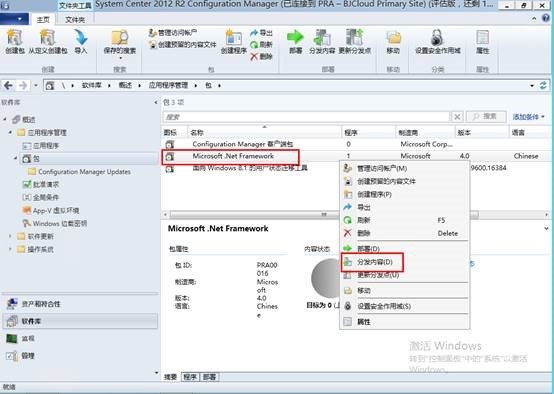Expand the 软件更新 tree folder
This screenshot has width=554, height=394.
[10, 236]
